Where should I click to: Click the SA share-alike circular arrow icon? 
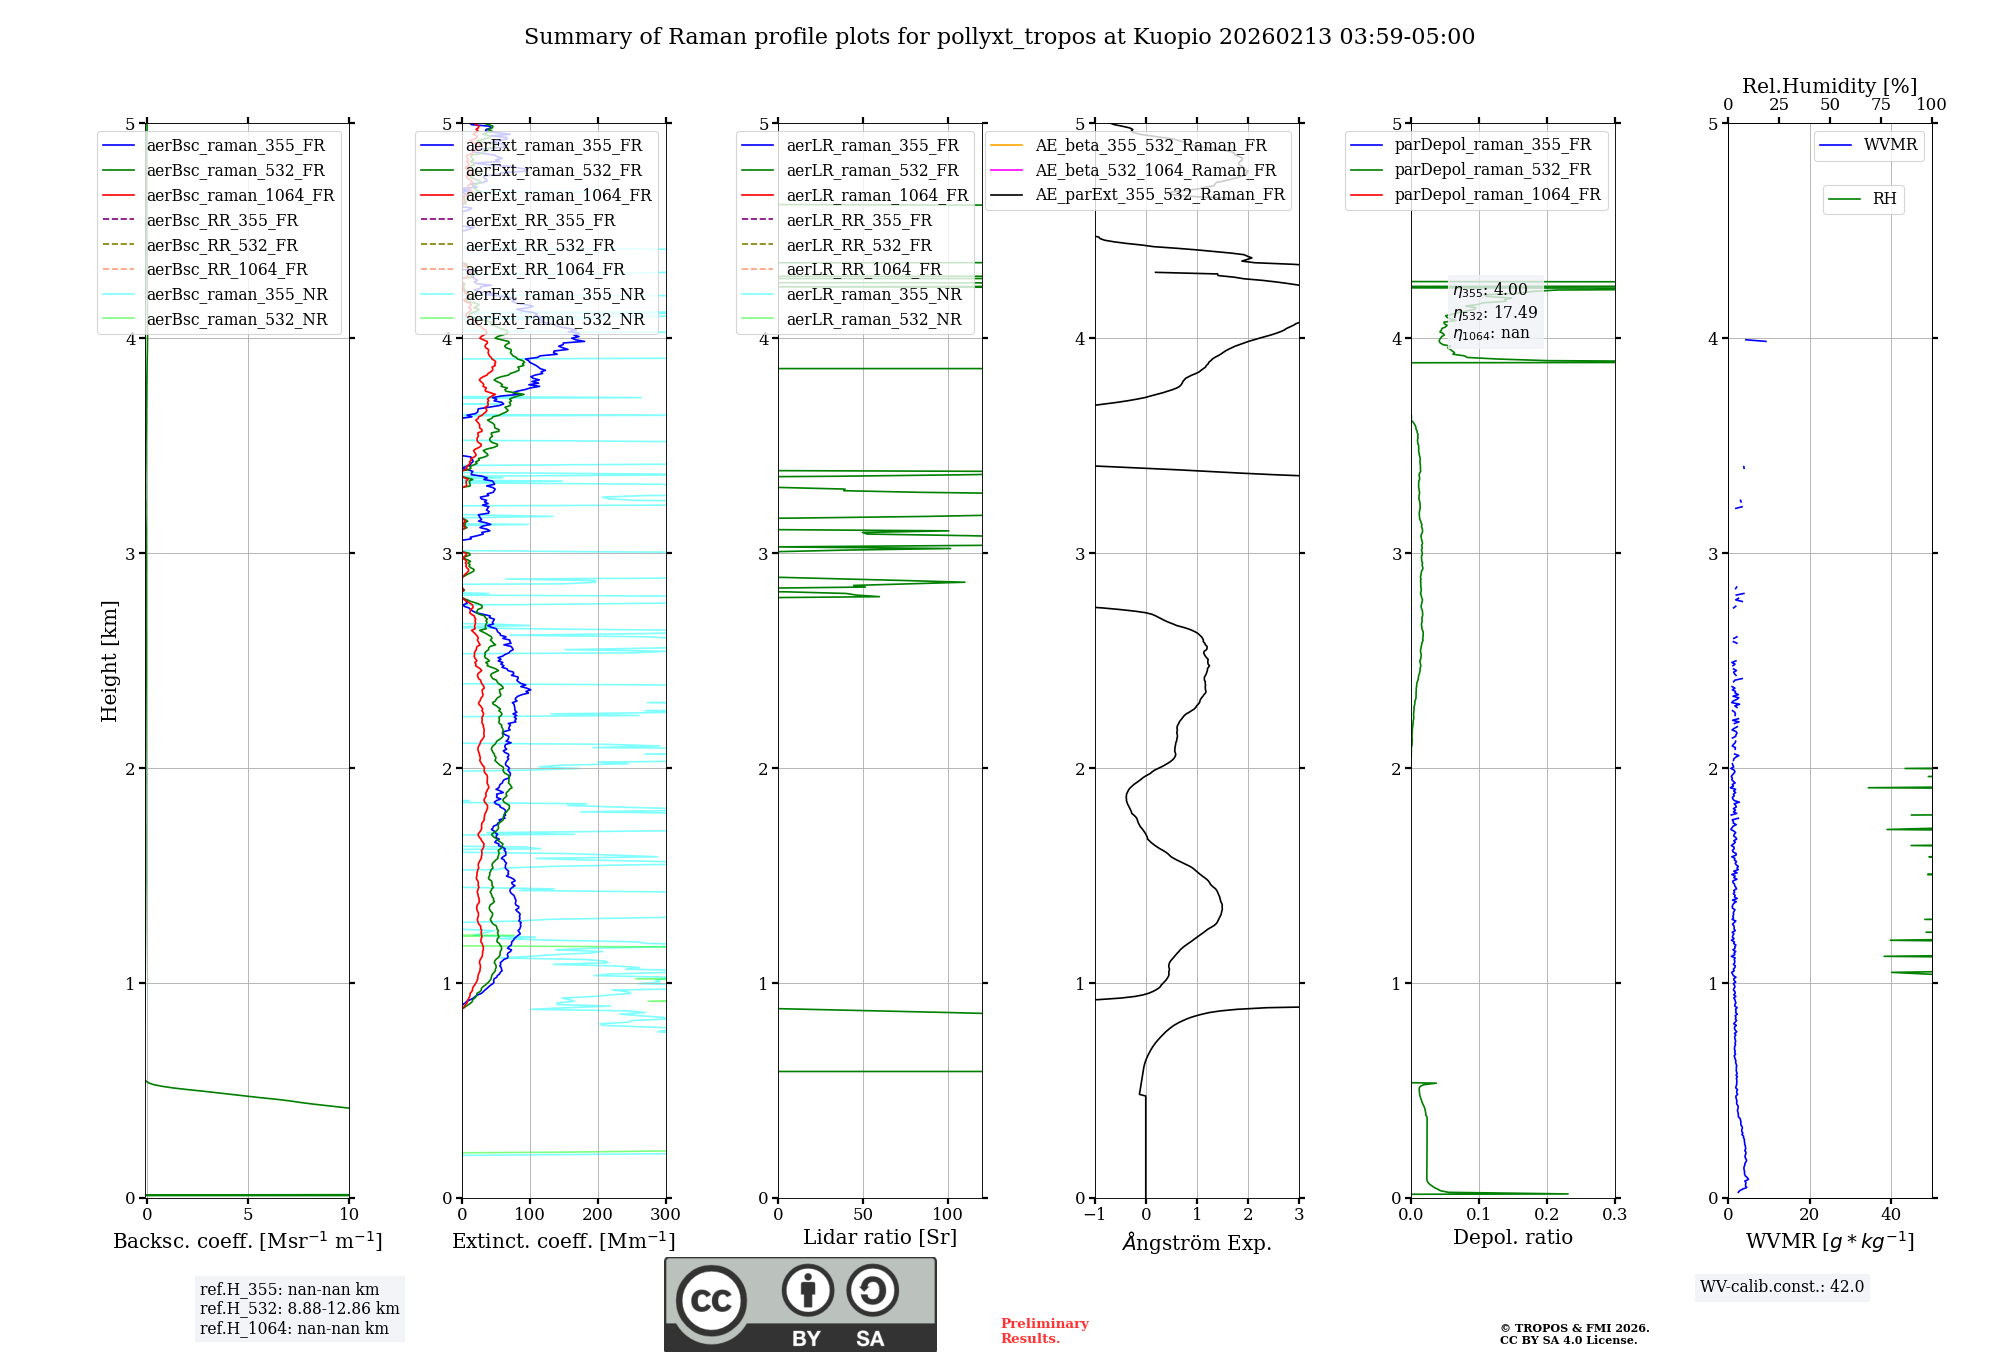(x=872, y=1290)
